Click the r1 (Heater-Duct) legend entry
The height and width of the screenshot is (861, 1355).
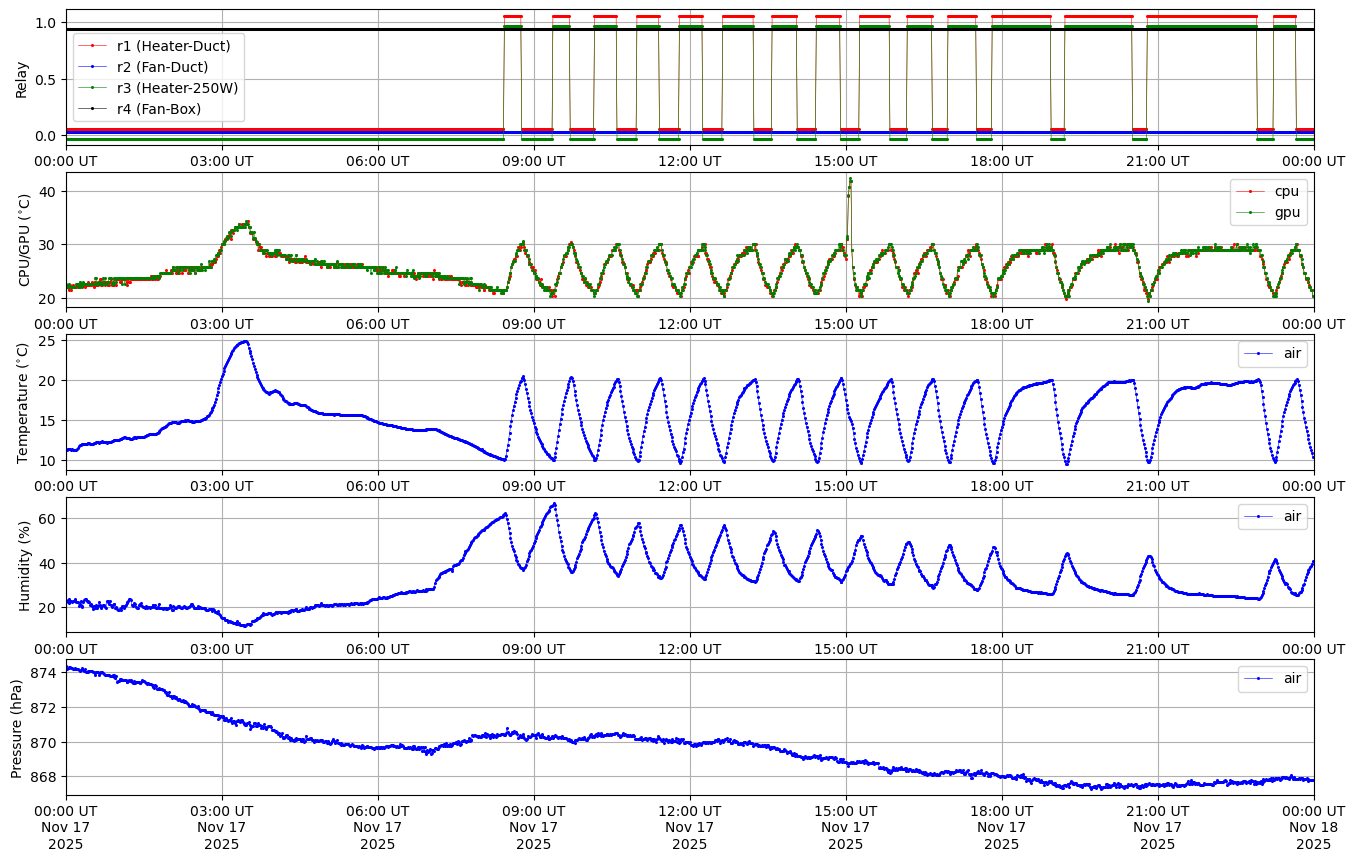[x=173, y=46]
